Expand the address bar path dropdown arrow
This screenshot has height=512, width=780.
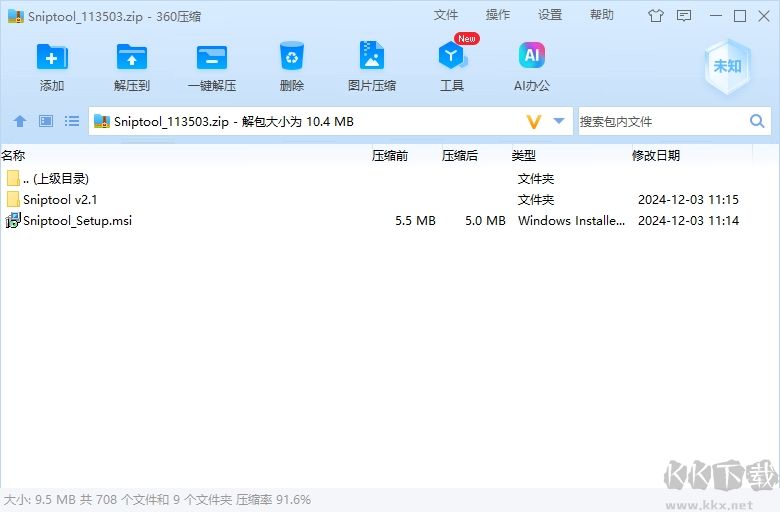[x=559, y=121]
